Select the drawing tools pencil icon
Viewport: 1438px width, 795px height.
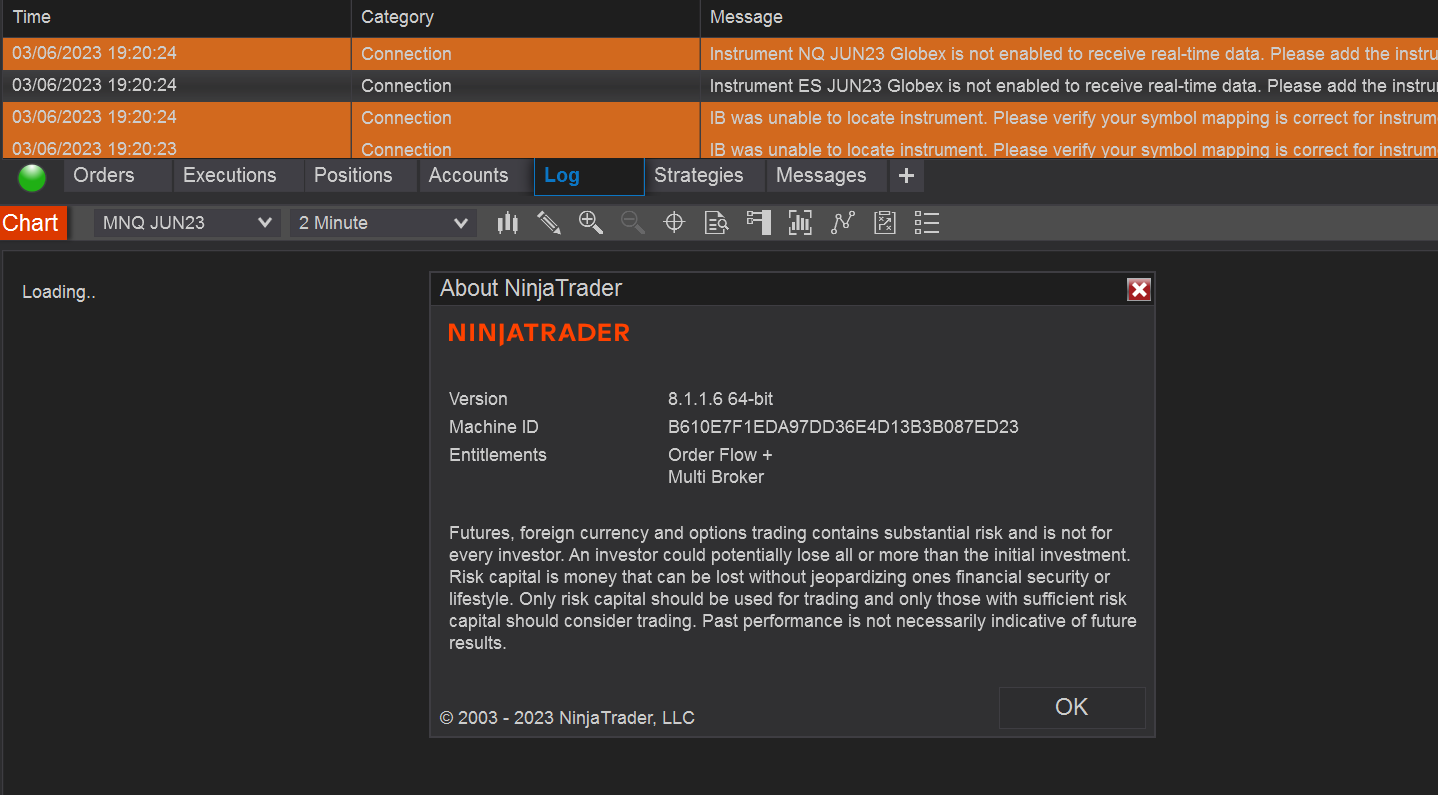pyautogui.click(x=549, y=223)
